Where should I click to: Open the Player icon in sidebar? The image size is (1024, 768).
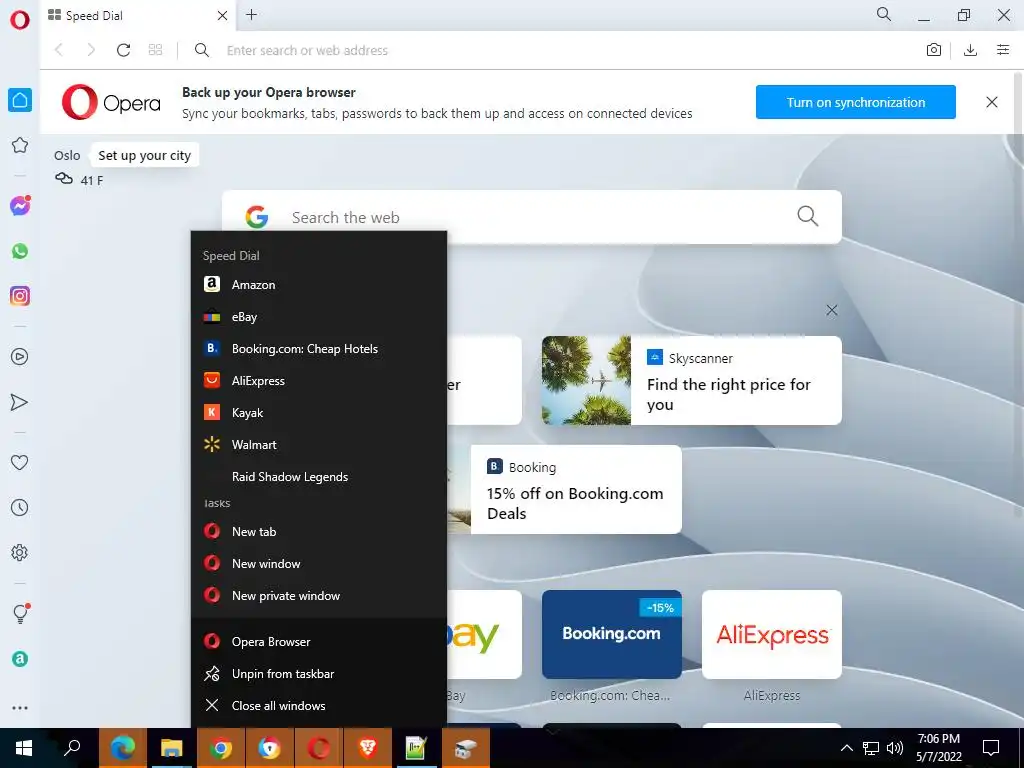point(20,357)
